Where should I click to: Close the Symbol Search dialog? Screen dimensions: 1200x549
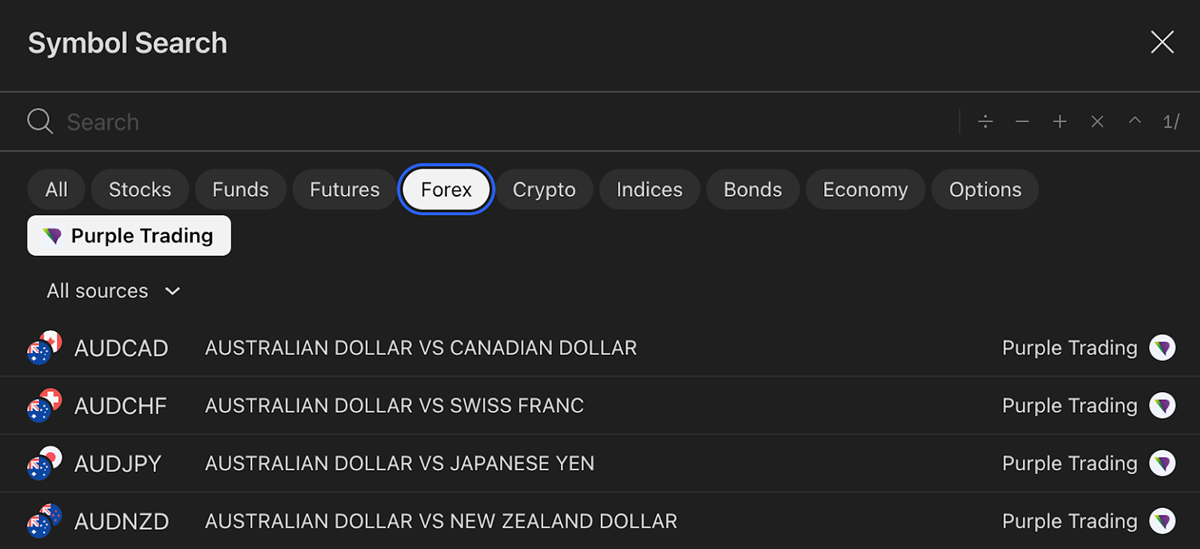pos(1162,42)
